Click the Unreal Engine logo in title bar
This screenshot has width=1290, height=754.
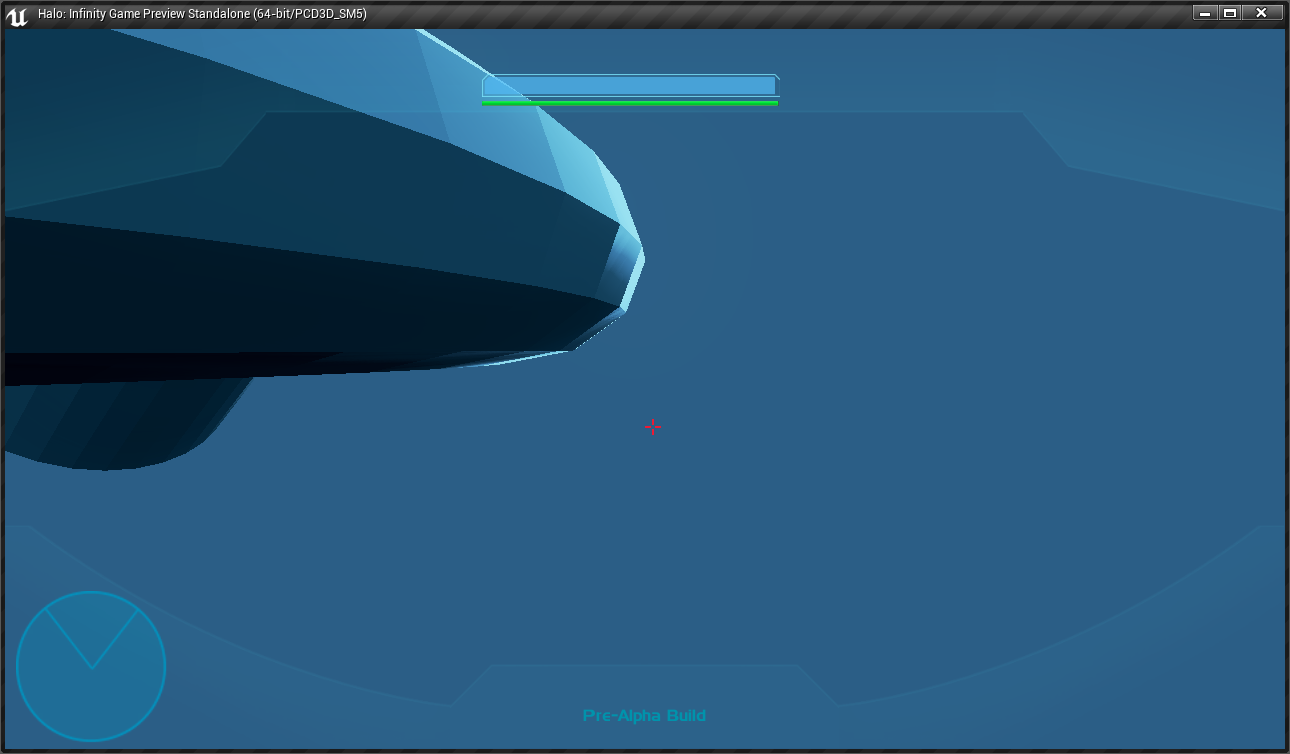(x=17, y=14)
